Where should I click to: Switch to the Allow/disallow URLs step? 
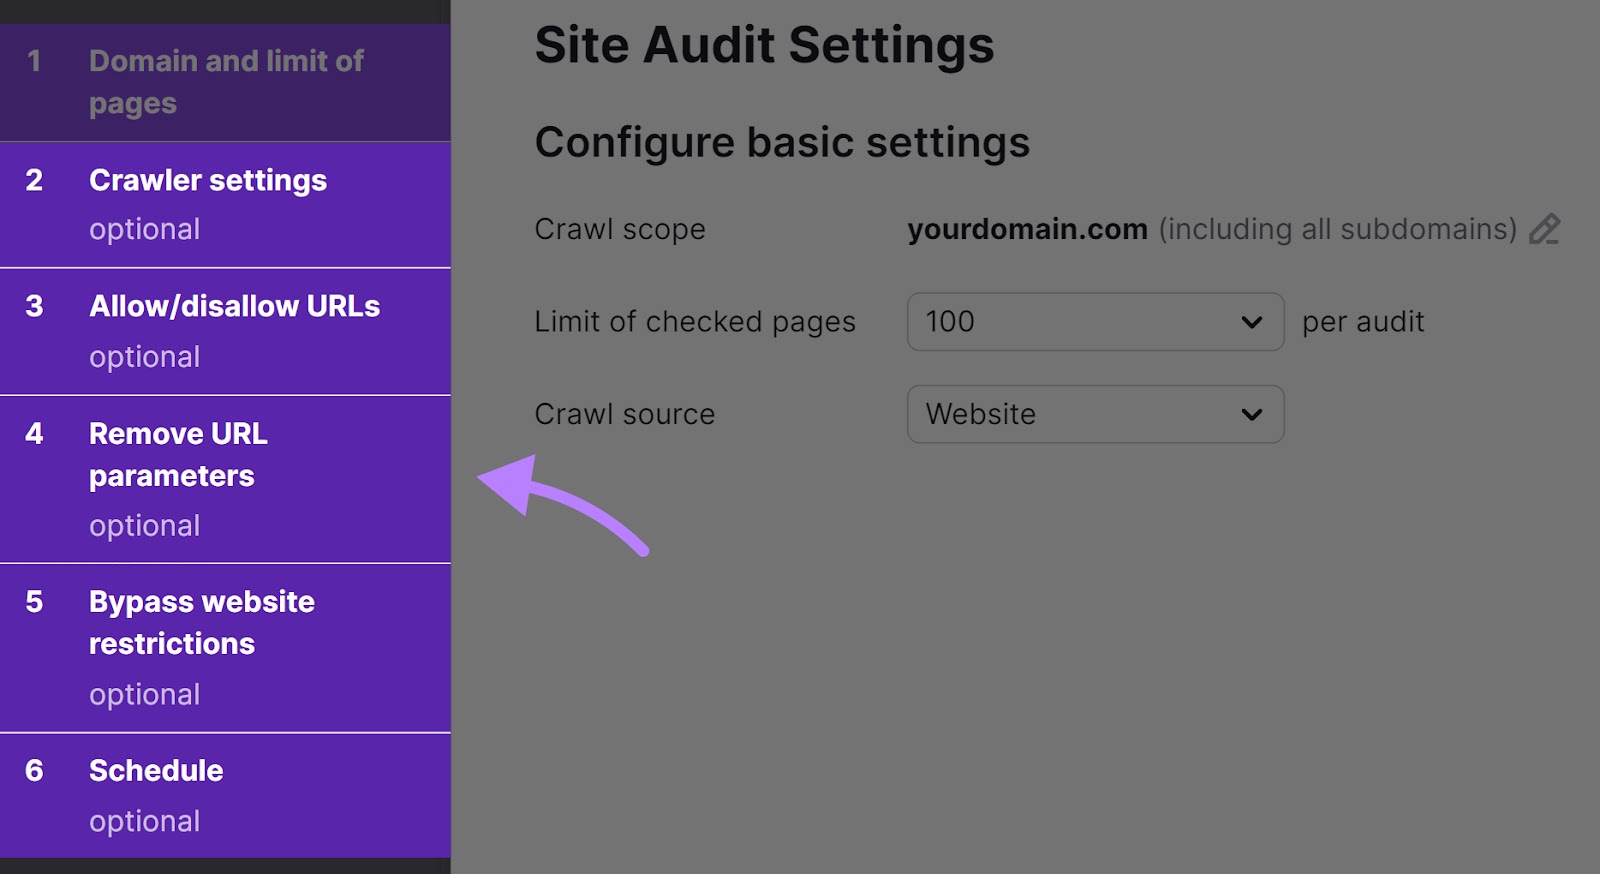(x=225, y=331)
